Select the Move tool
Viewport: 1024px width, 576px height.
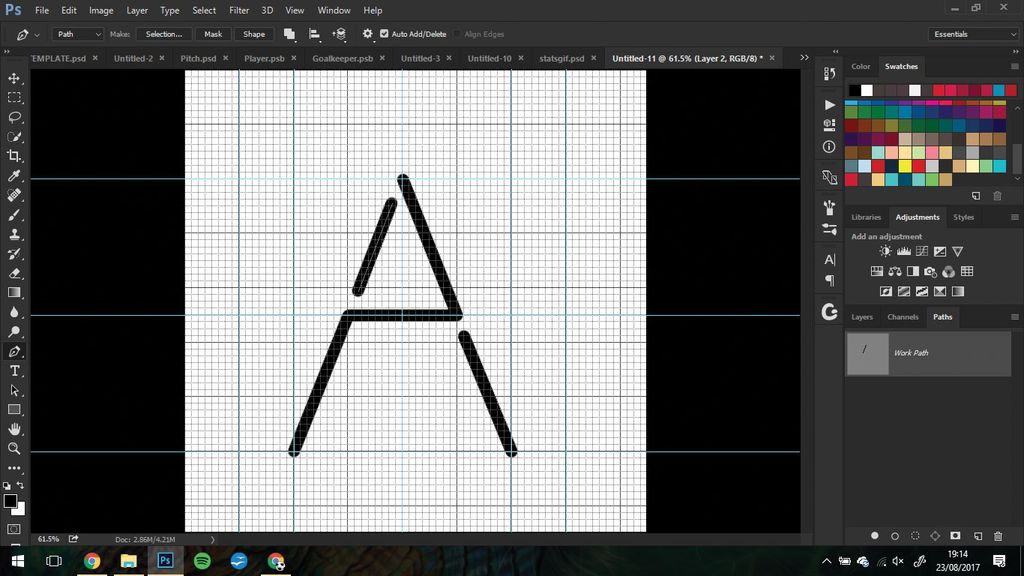click(x=13, y=76)
